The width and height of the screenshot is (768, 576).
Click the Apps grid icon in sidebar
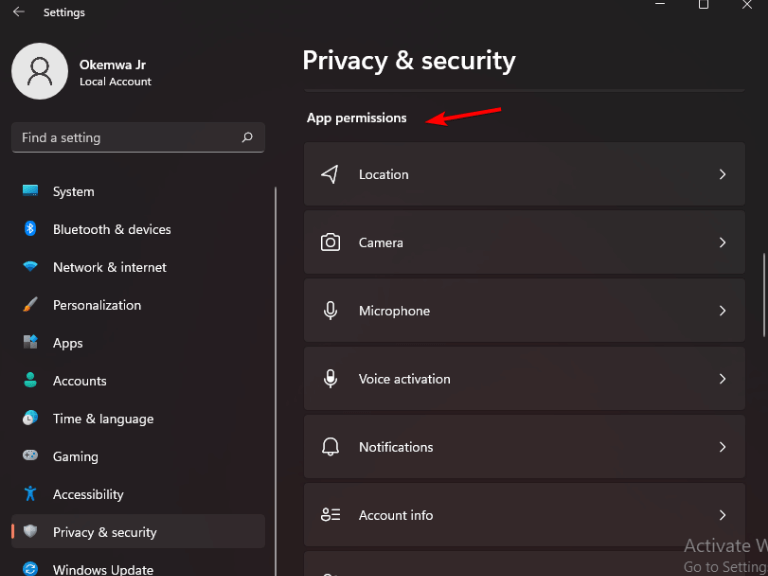pos(30,342)
